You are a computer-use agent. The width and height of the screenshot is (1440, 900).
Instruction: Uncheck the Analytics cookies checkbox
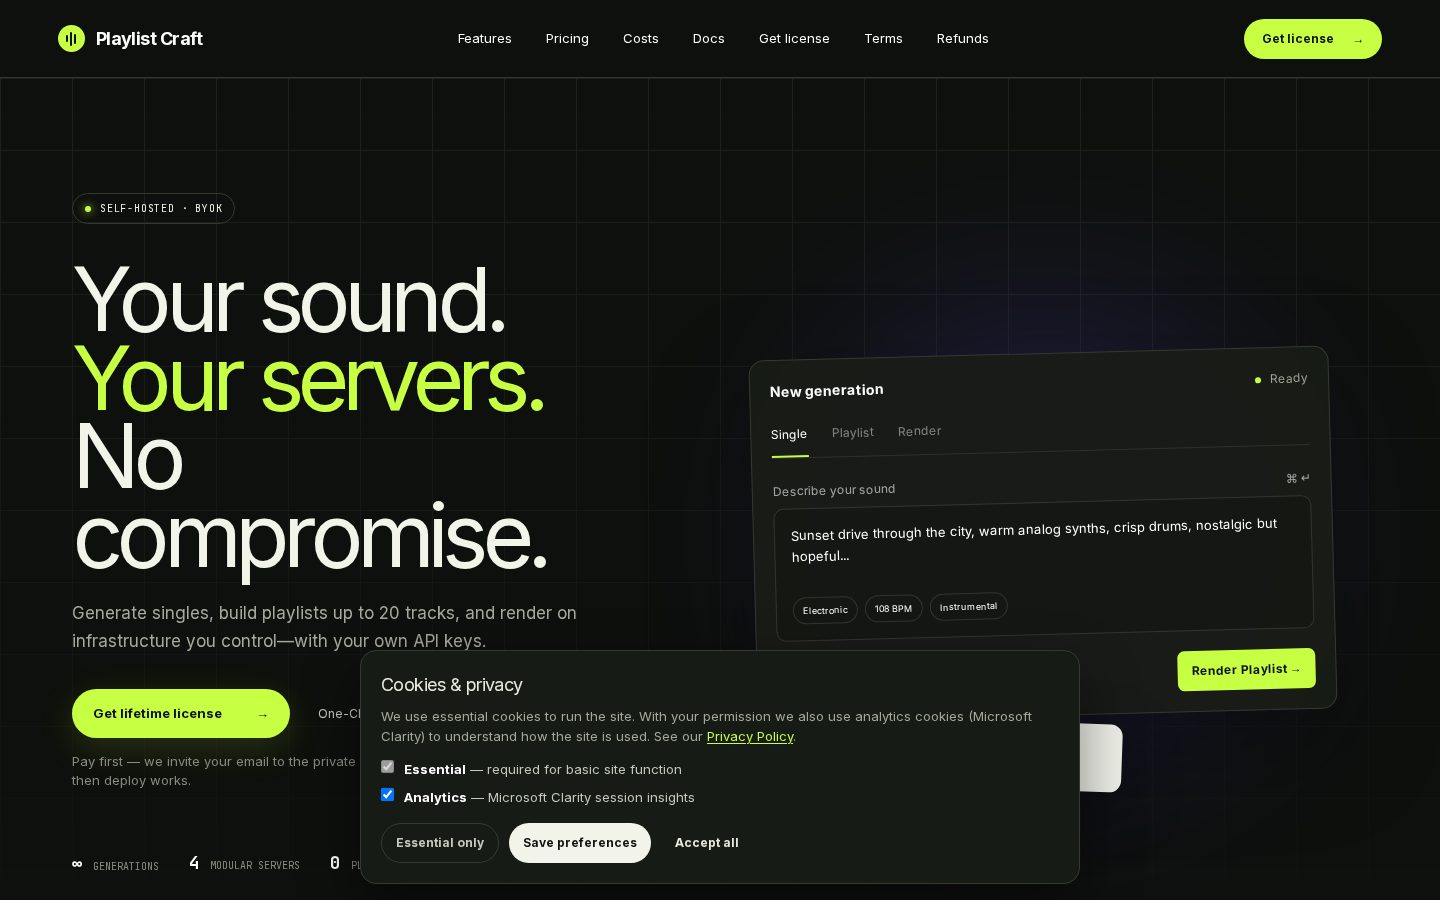click(388, 795)
